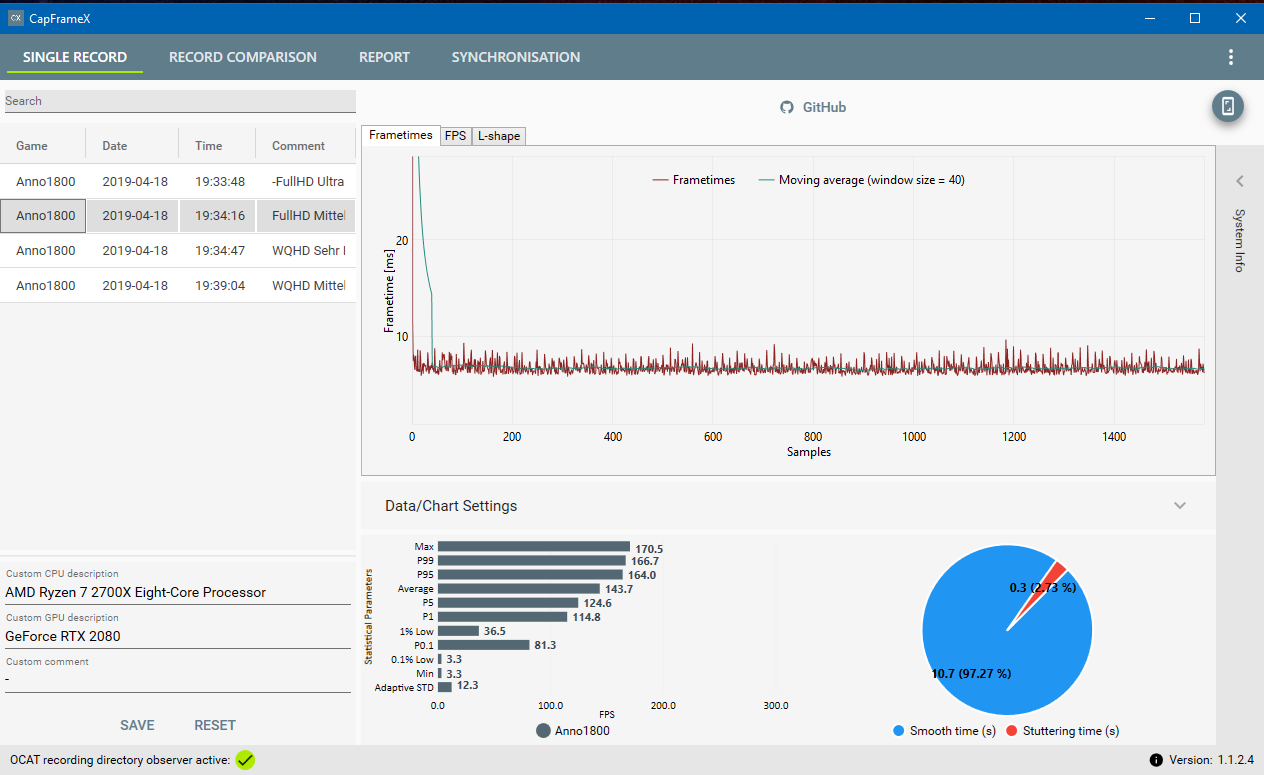
Task: Toggle the Stuttering time legend marker
Action: click(x=1011, y=731)
